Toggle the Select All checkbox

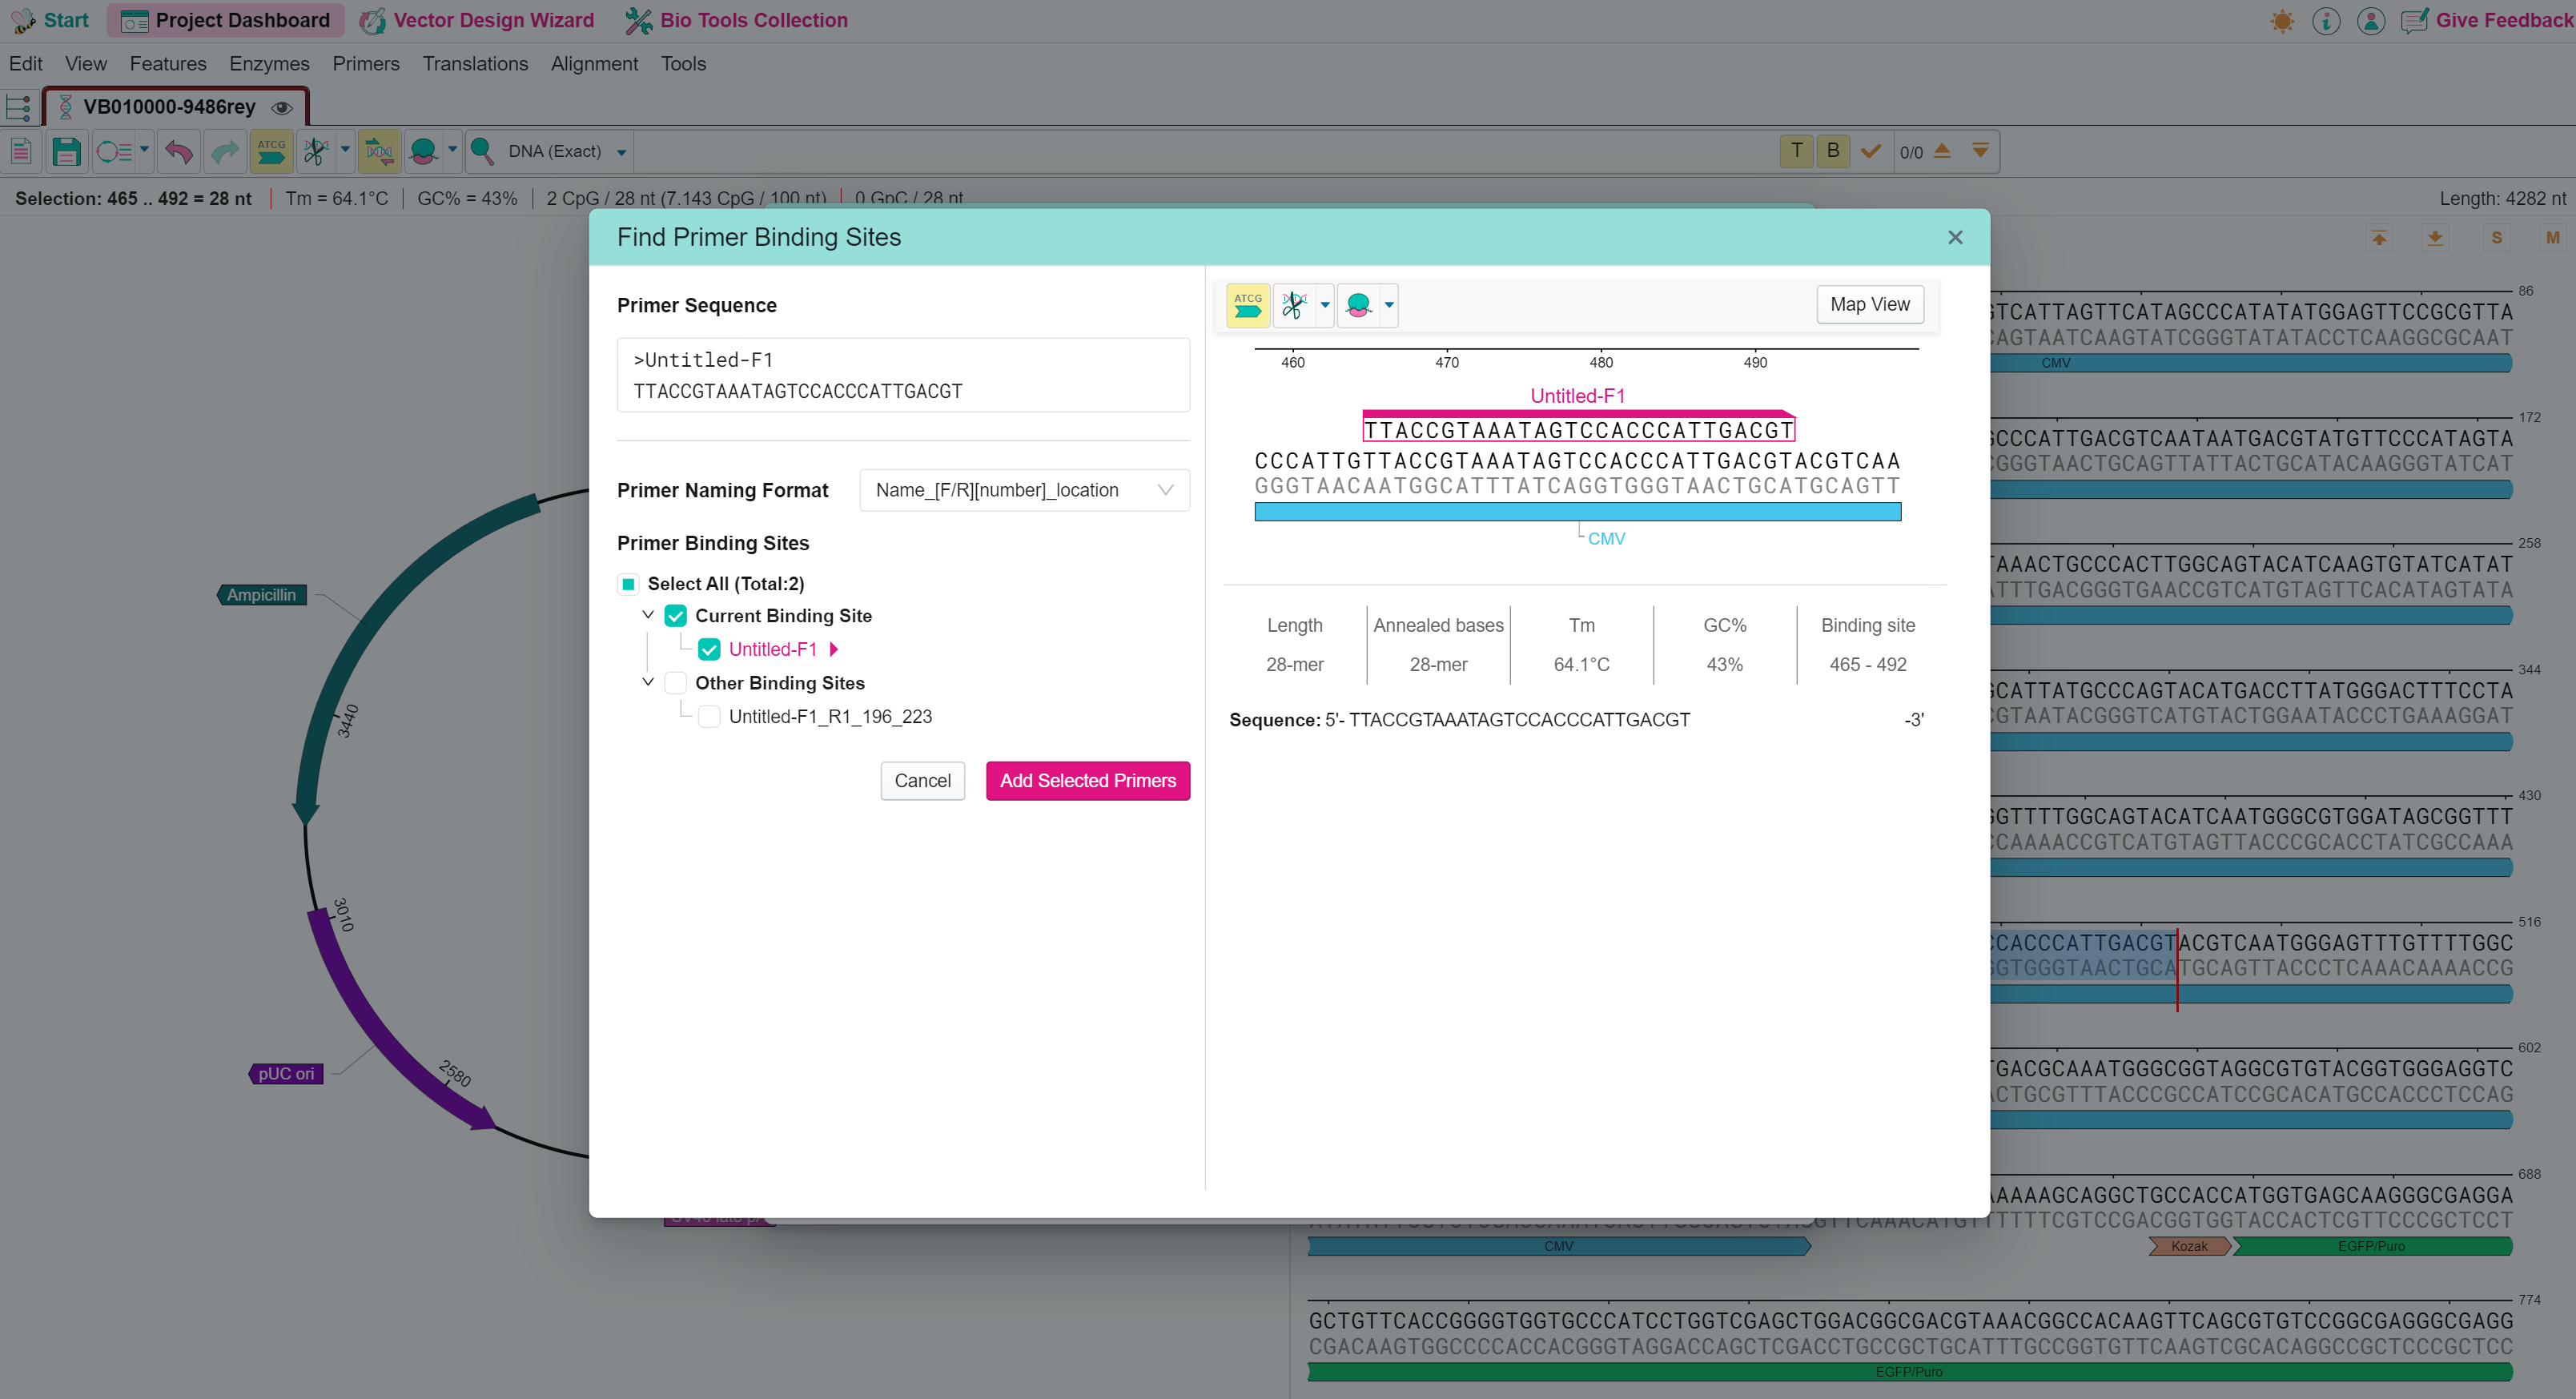coord(628,584)
